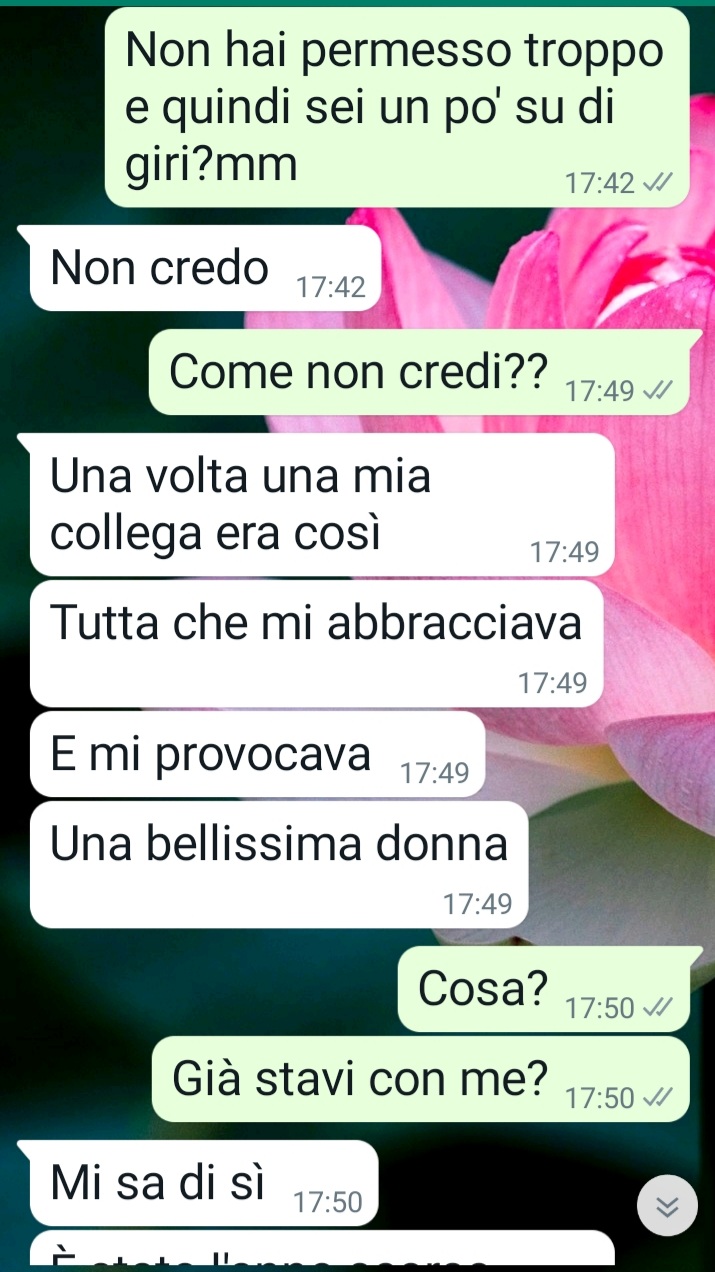
Task: Tap the 'Tutta che mi abbracciava' message
Action: coord(317,644)
